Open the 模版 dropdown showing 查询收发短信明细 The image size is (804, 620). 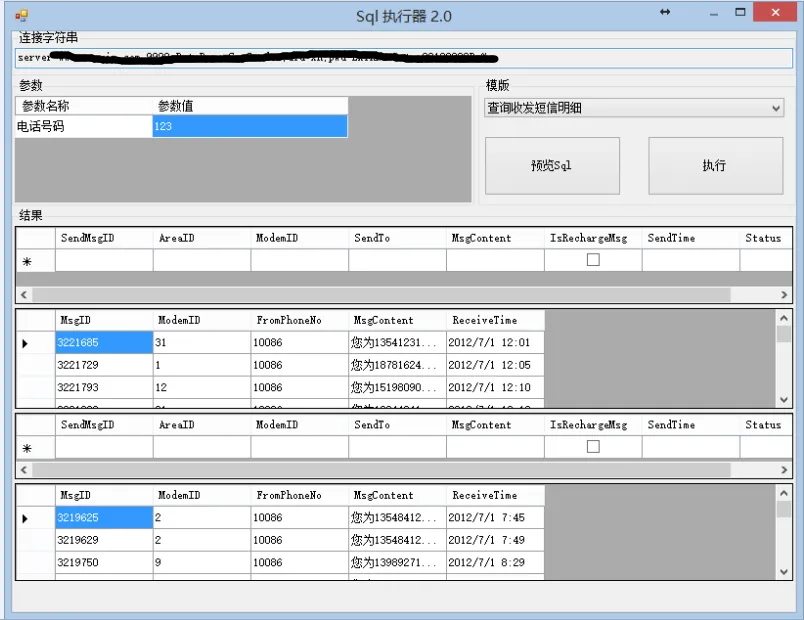[x=634, y=108]
